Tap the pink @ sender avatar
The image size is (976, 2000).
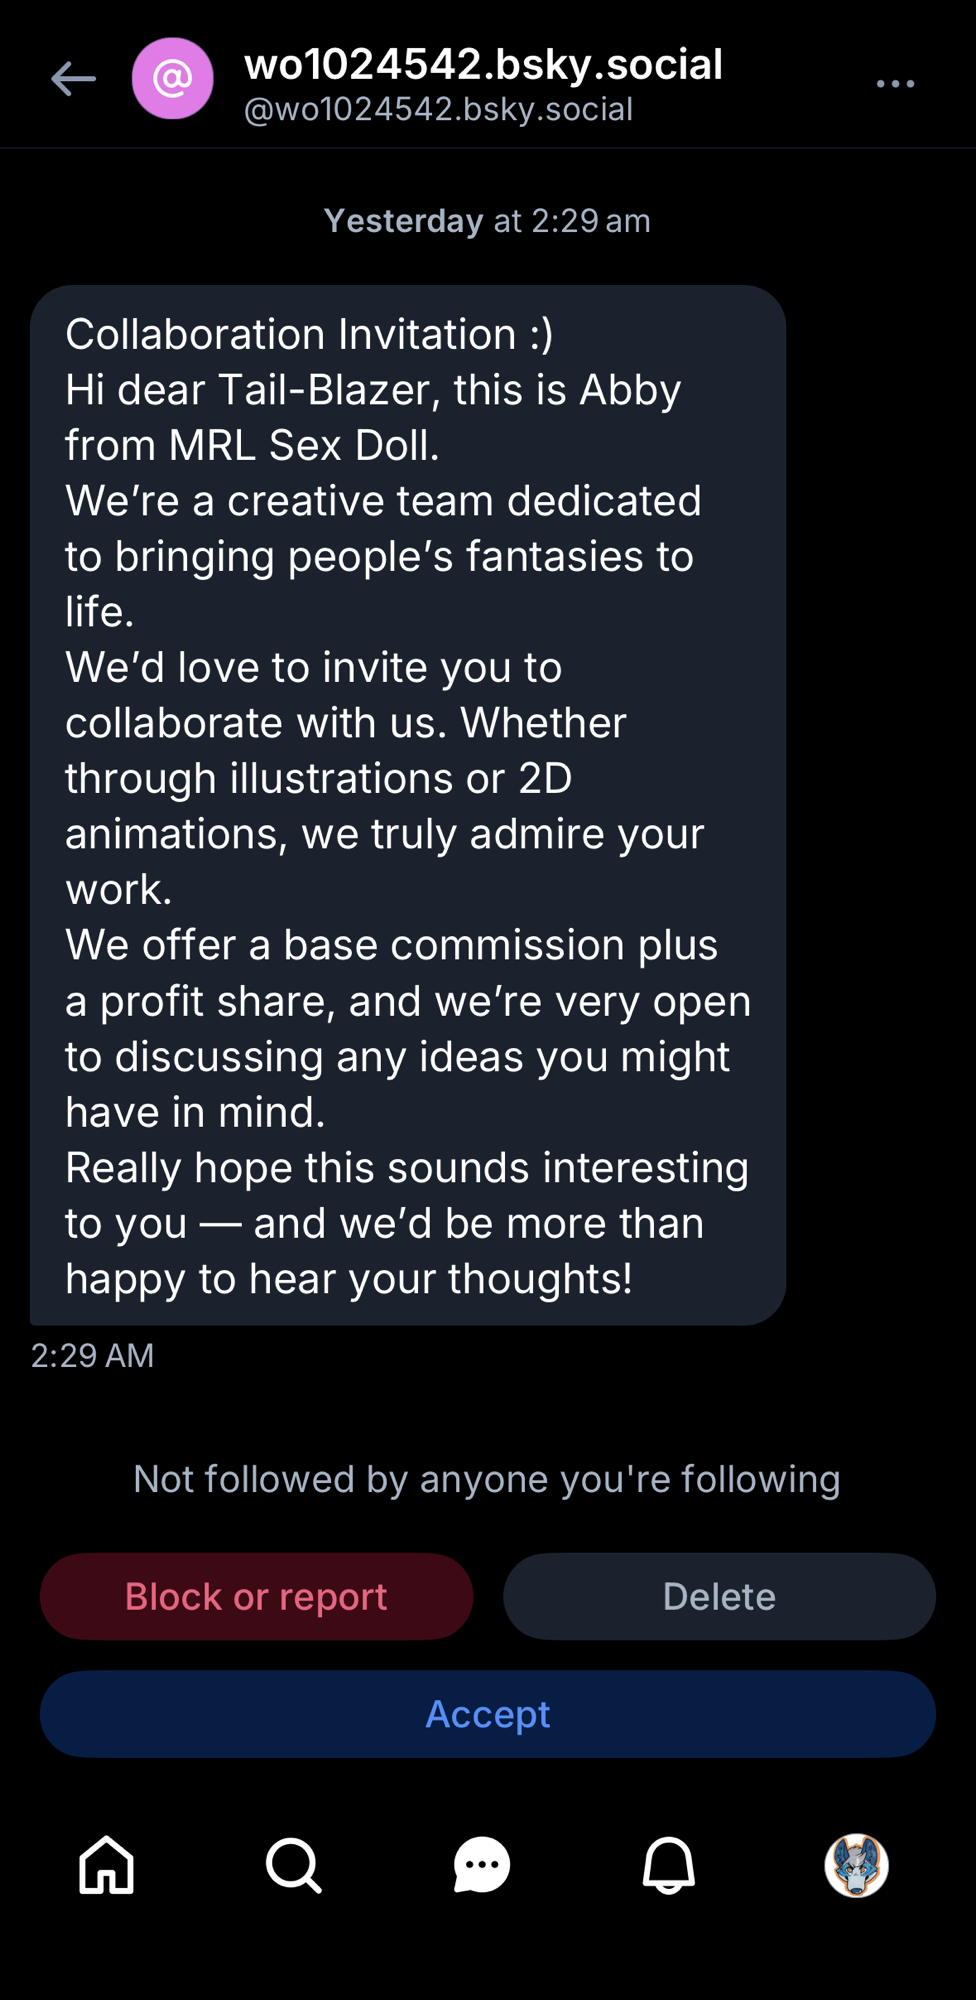tap(172, 79)
